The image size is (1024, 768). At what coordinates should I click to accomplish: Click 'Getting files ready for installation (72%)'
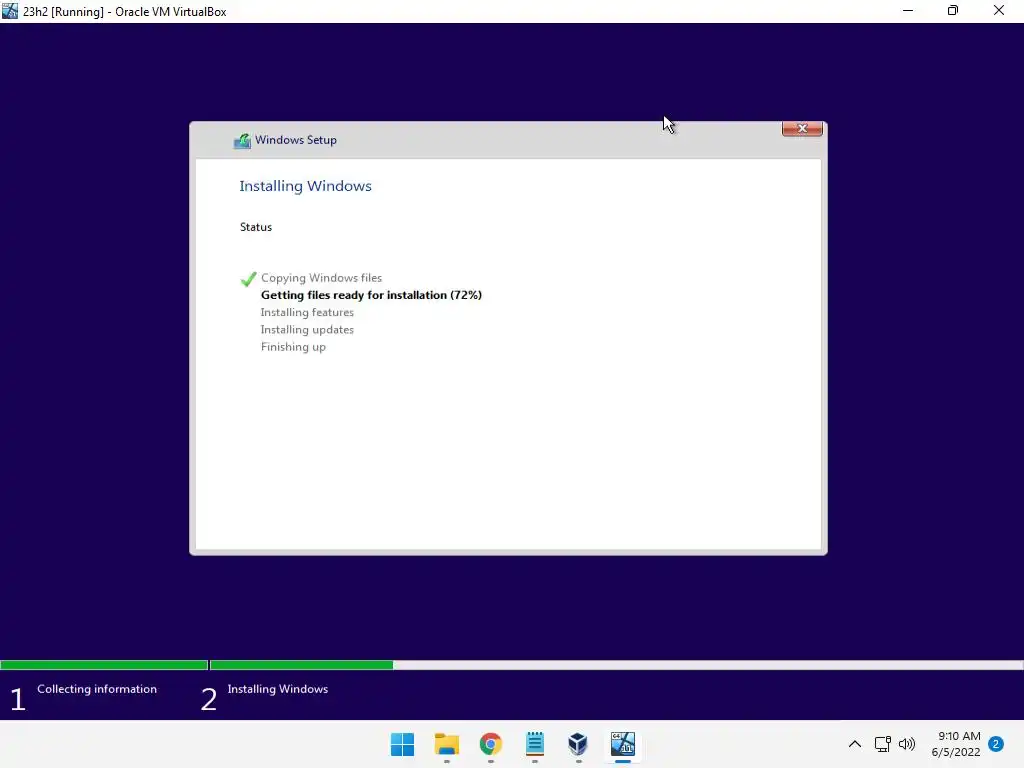371,295
